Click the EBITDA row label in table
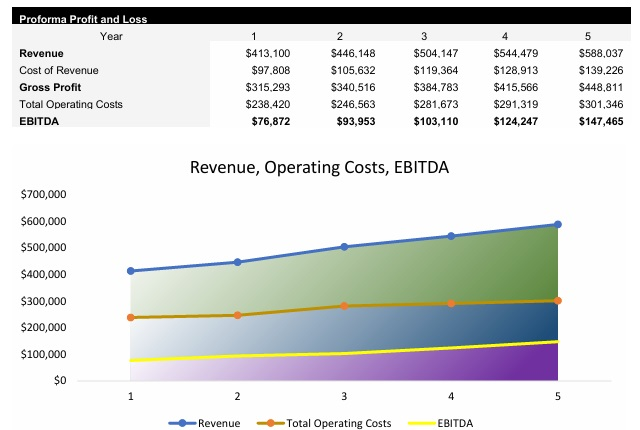This screenshot has width=640, height=430. coord(40,121)
